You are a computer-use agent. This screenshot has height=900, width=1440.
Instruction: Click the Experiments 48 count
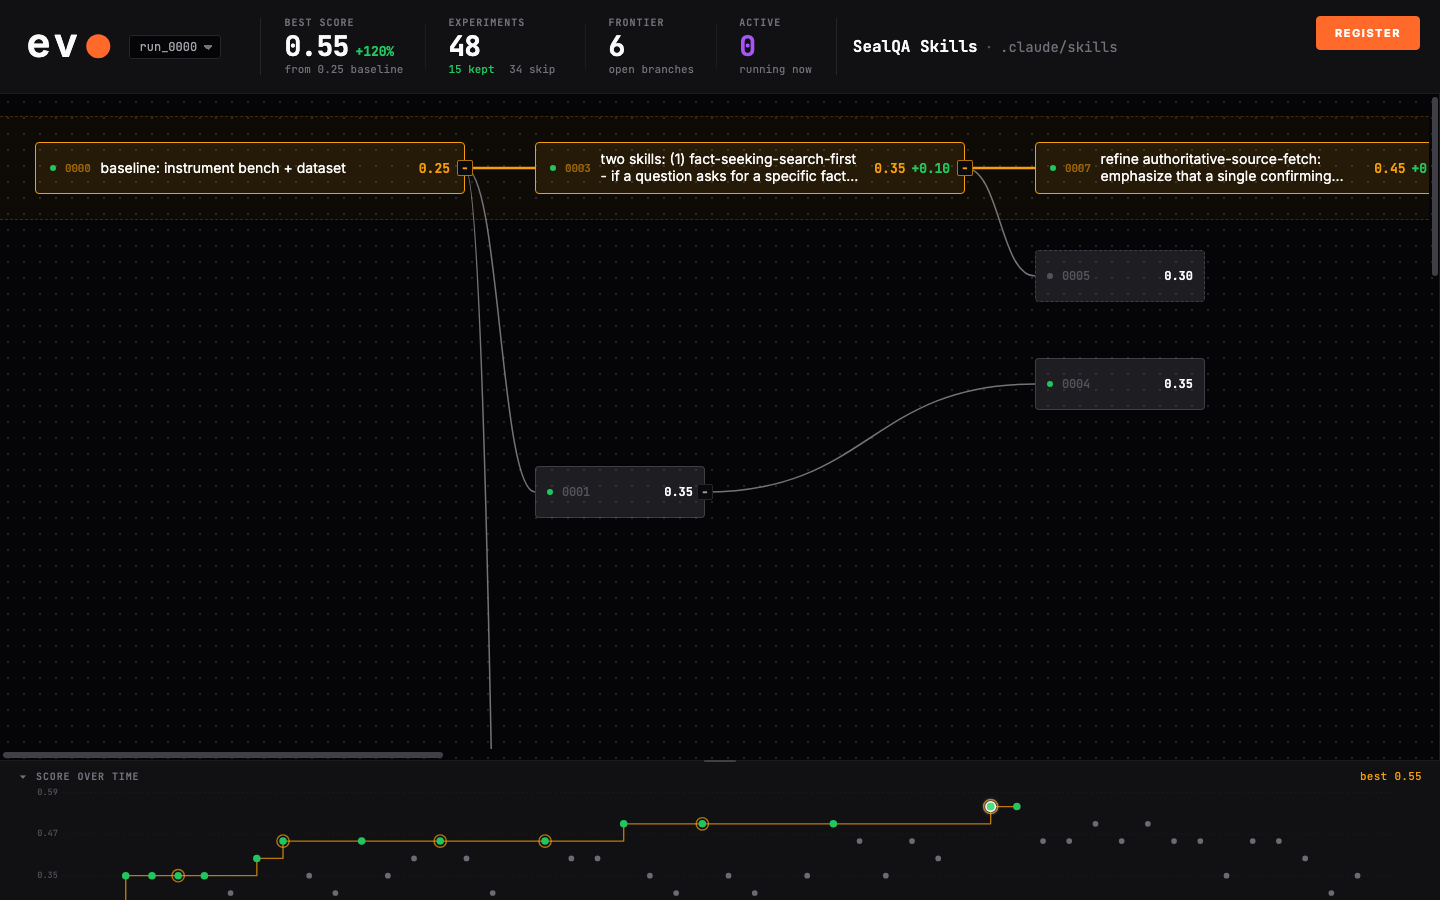click(x=464, y=46)
